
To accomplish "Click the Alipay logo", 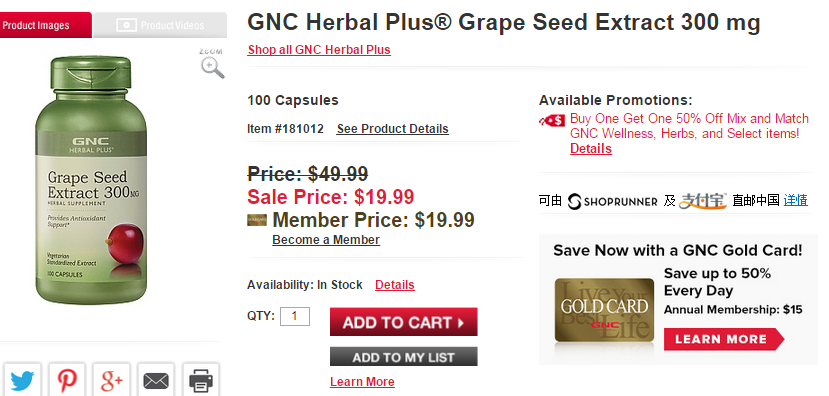I will tap(703, 201).
